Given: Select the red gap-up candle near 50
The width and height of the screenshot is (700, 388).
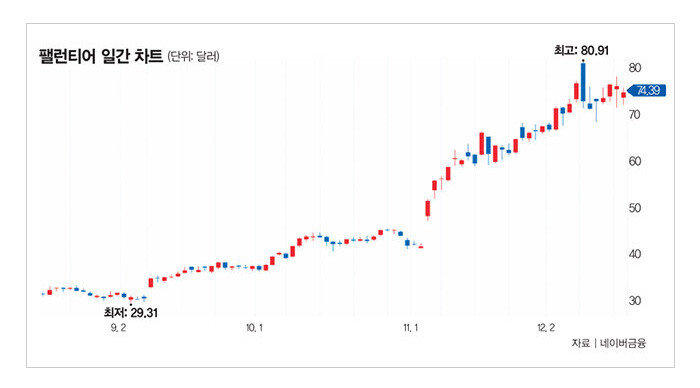Looking at the screenshot, I should (428, 209).
